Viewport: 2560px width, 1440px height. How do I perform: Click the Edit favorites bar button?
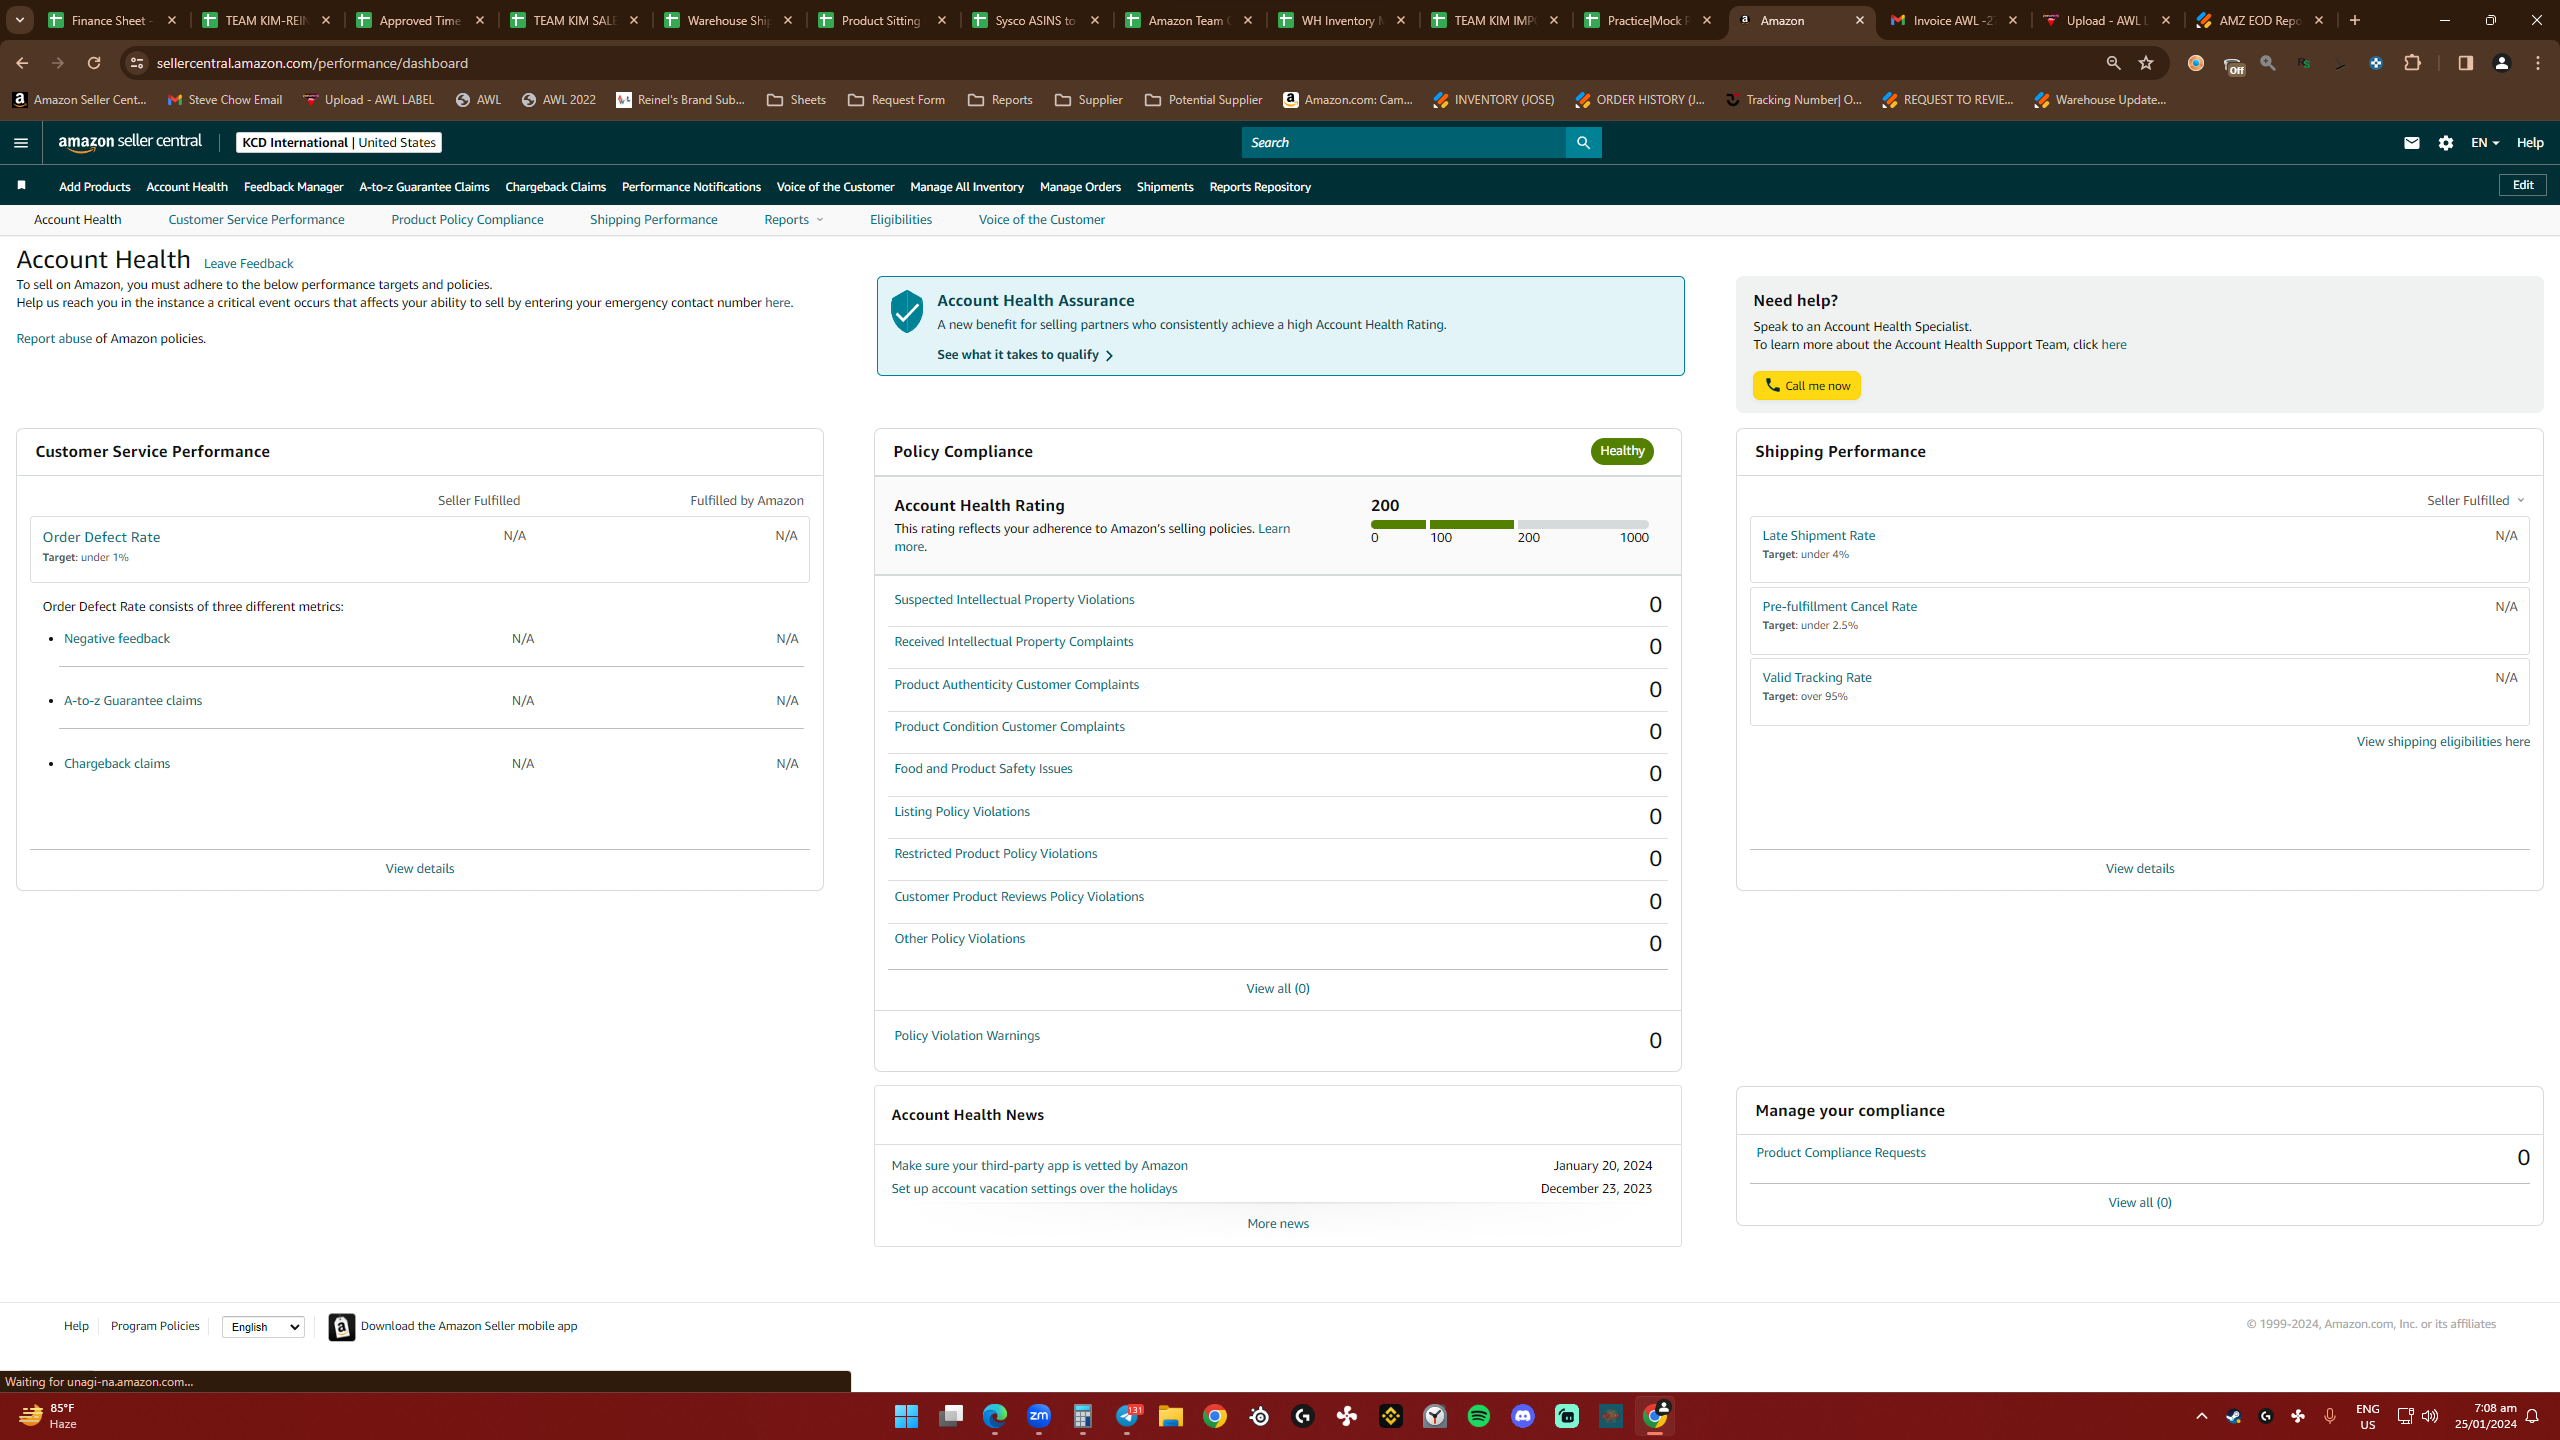point(2522,185)
